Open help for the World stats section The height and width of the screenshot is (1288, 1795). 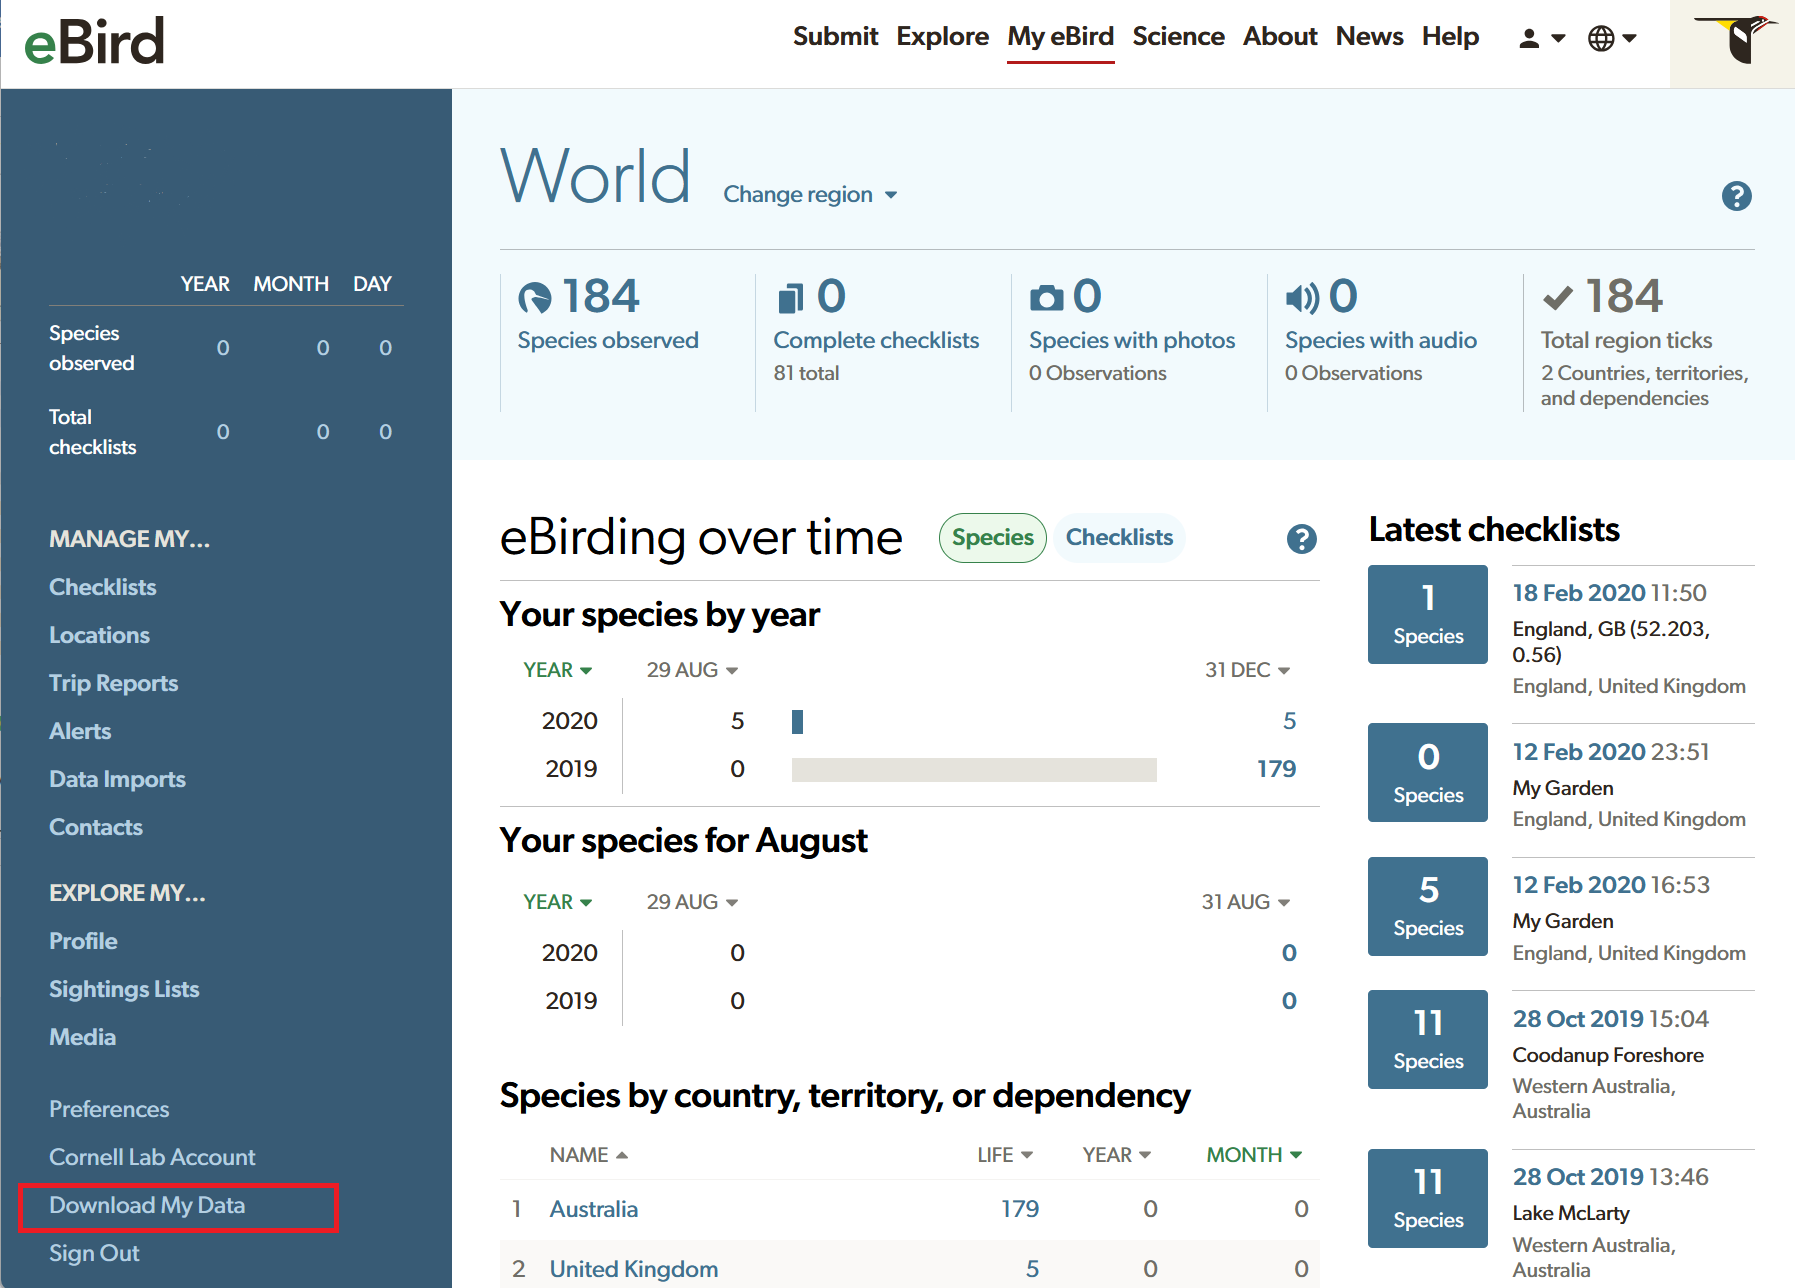point(1736,196)
